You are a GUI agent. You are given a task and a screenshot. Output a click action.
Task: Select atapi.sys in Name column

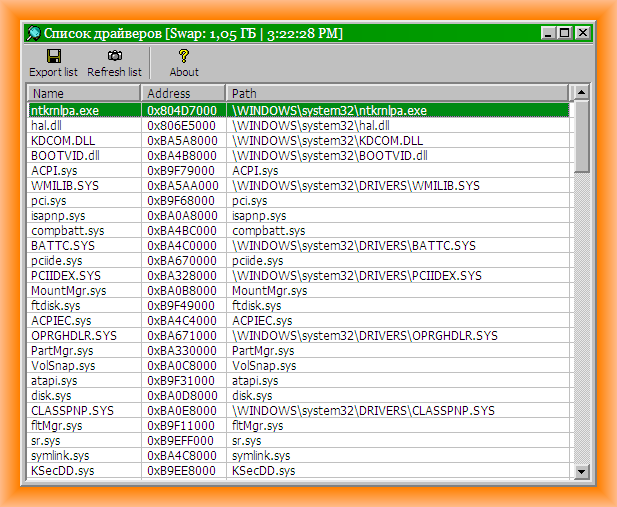(54, 380)
